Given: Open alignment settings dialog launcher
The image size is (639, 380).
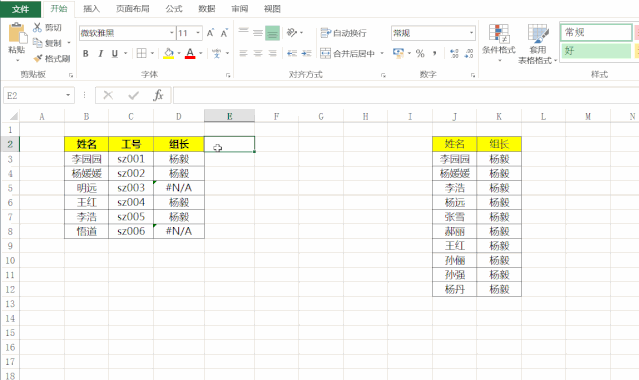Looking at the screenshot, I should click(383, 75).
